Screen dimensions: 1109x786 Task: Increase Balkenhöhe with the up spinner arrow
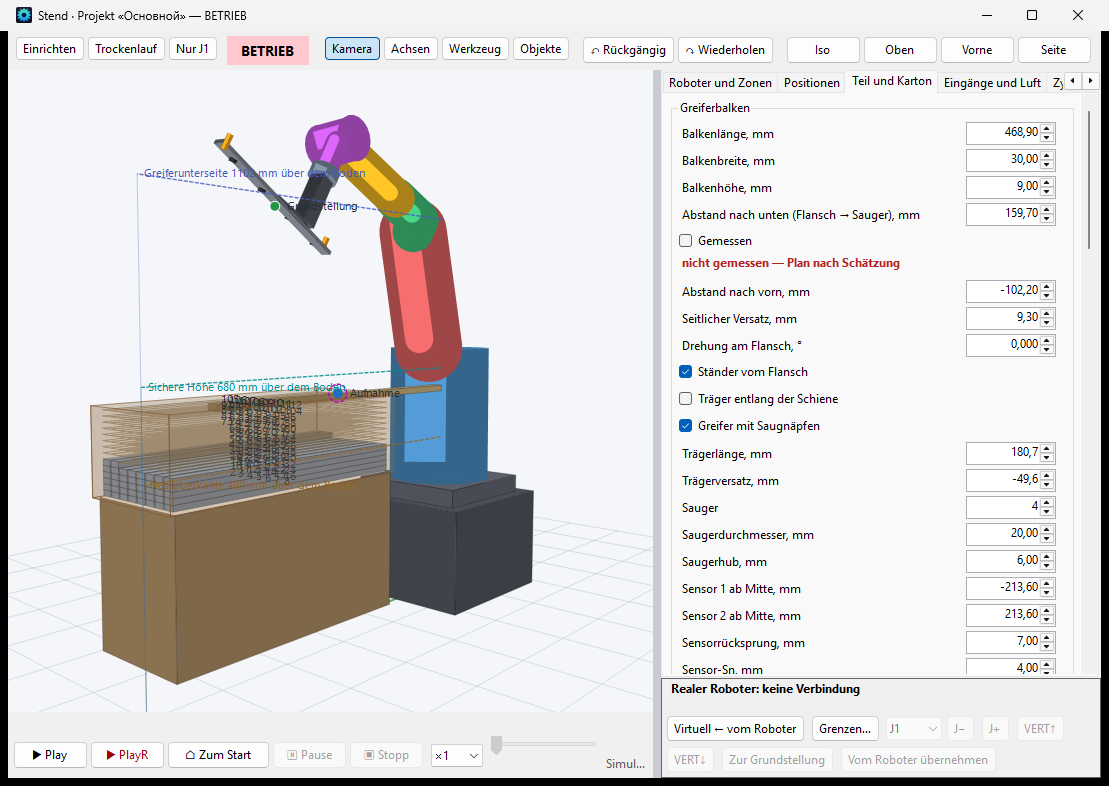pyautogui.click(x=1047, y=182)
